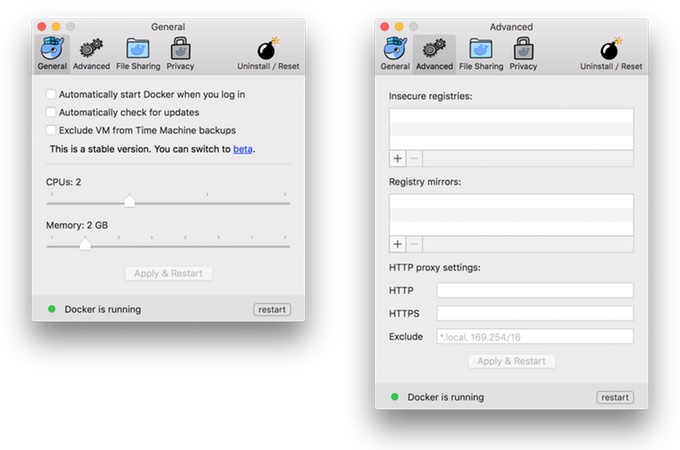This screenshot has height=450, width=680.
Task: Click the CPUs slider handle
Action: 129,201
